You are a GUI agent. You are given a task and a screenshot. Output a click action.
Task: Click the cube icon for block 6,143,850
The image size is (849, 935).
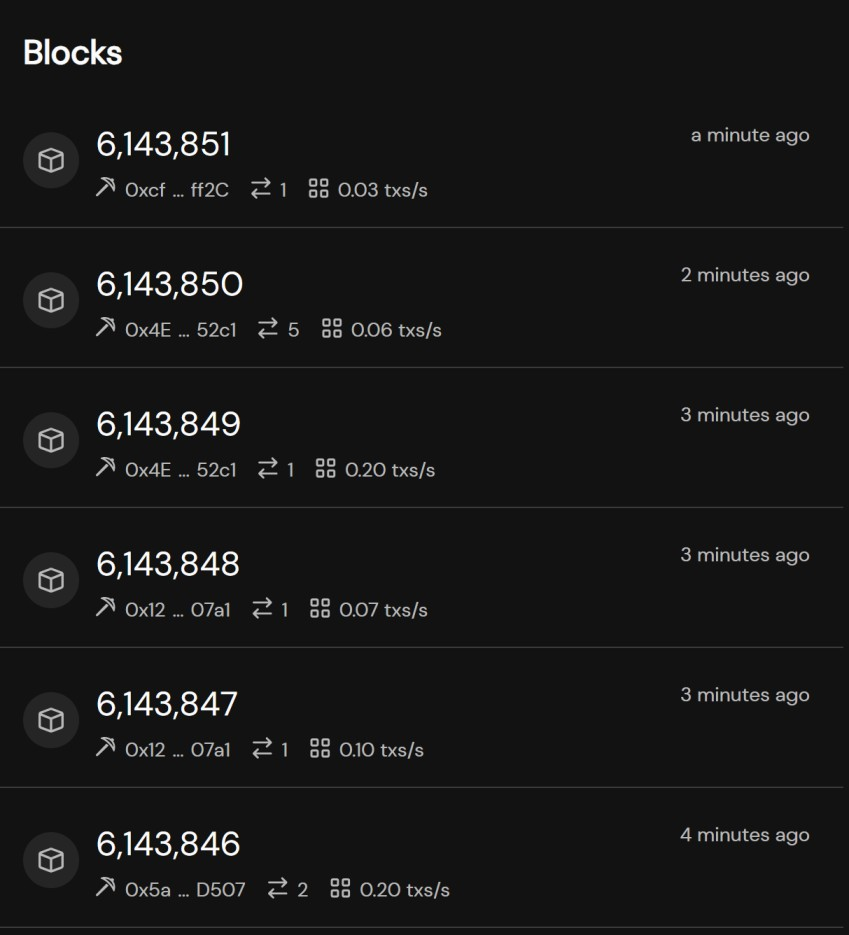(50, 300)
